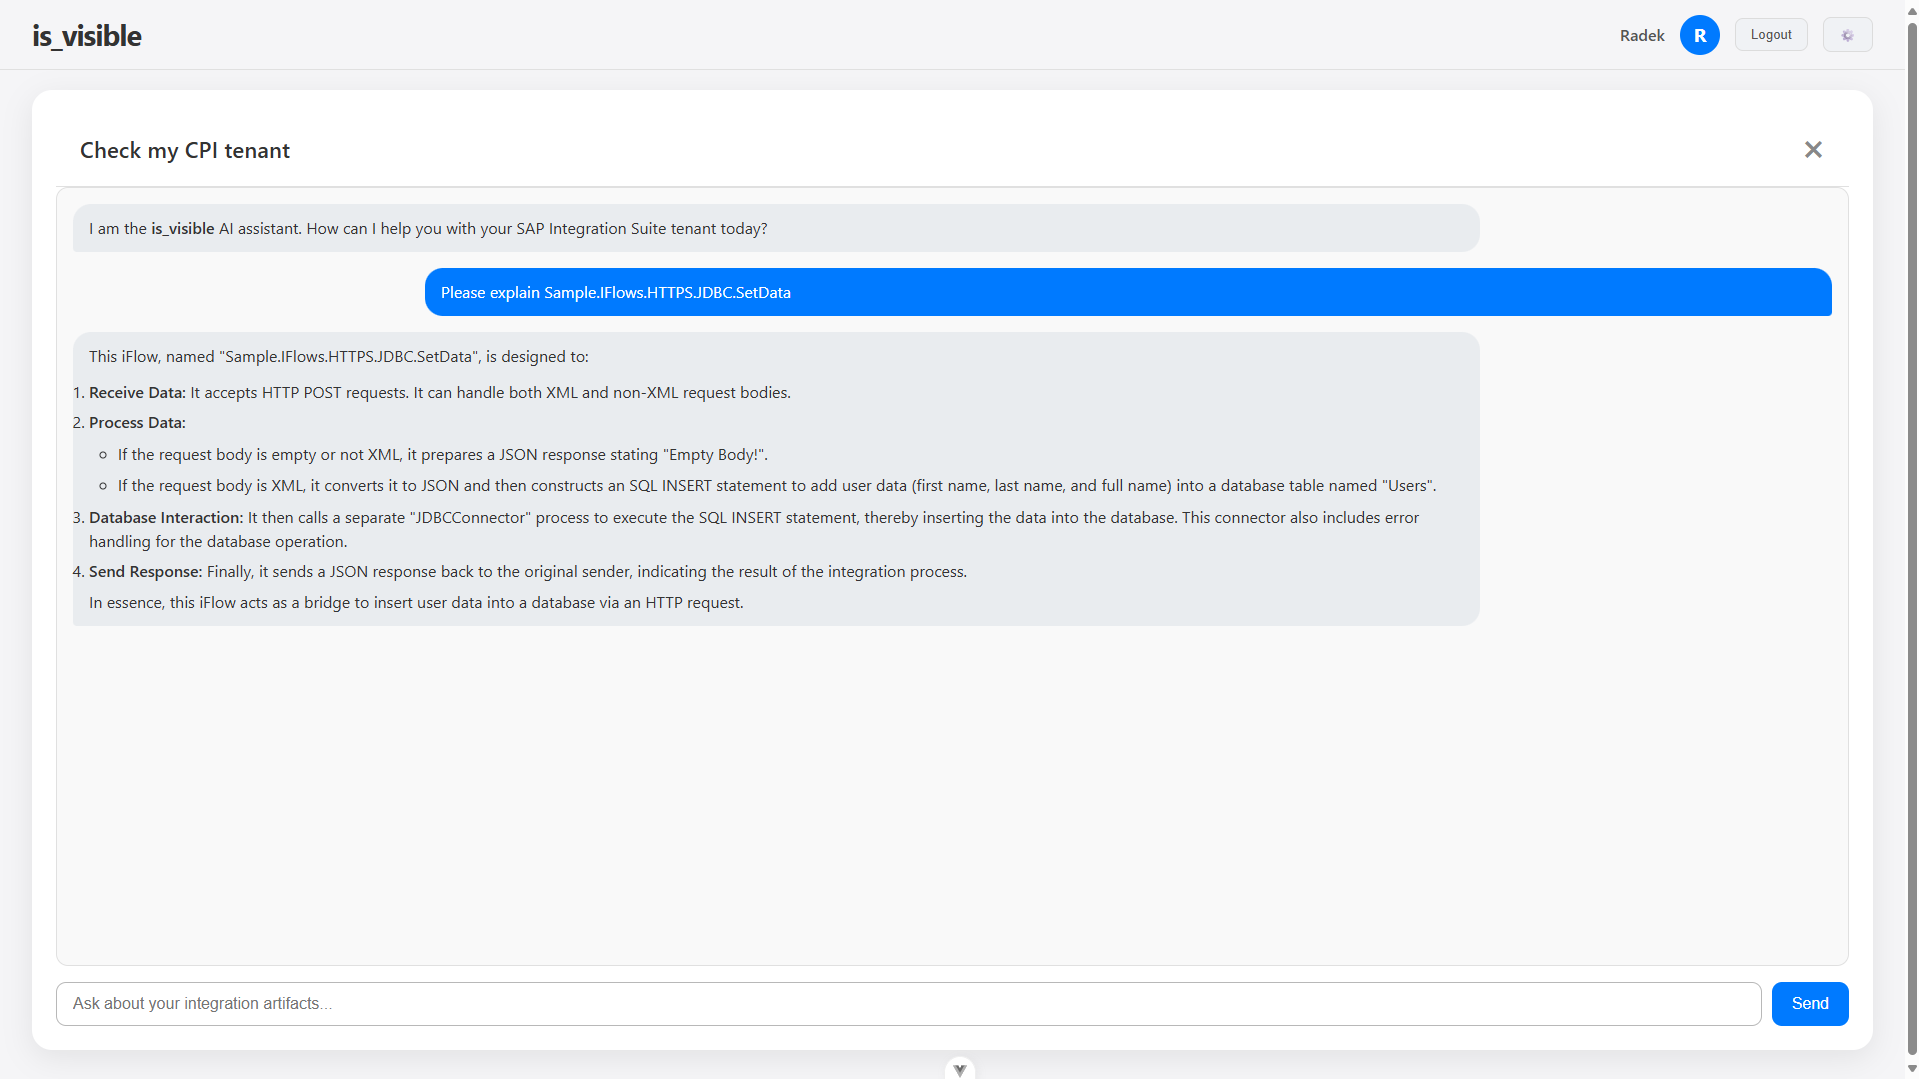Screen dimensions: 1919x1079
Task: Click the Send Response list item
Action: click(520, 571)
